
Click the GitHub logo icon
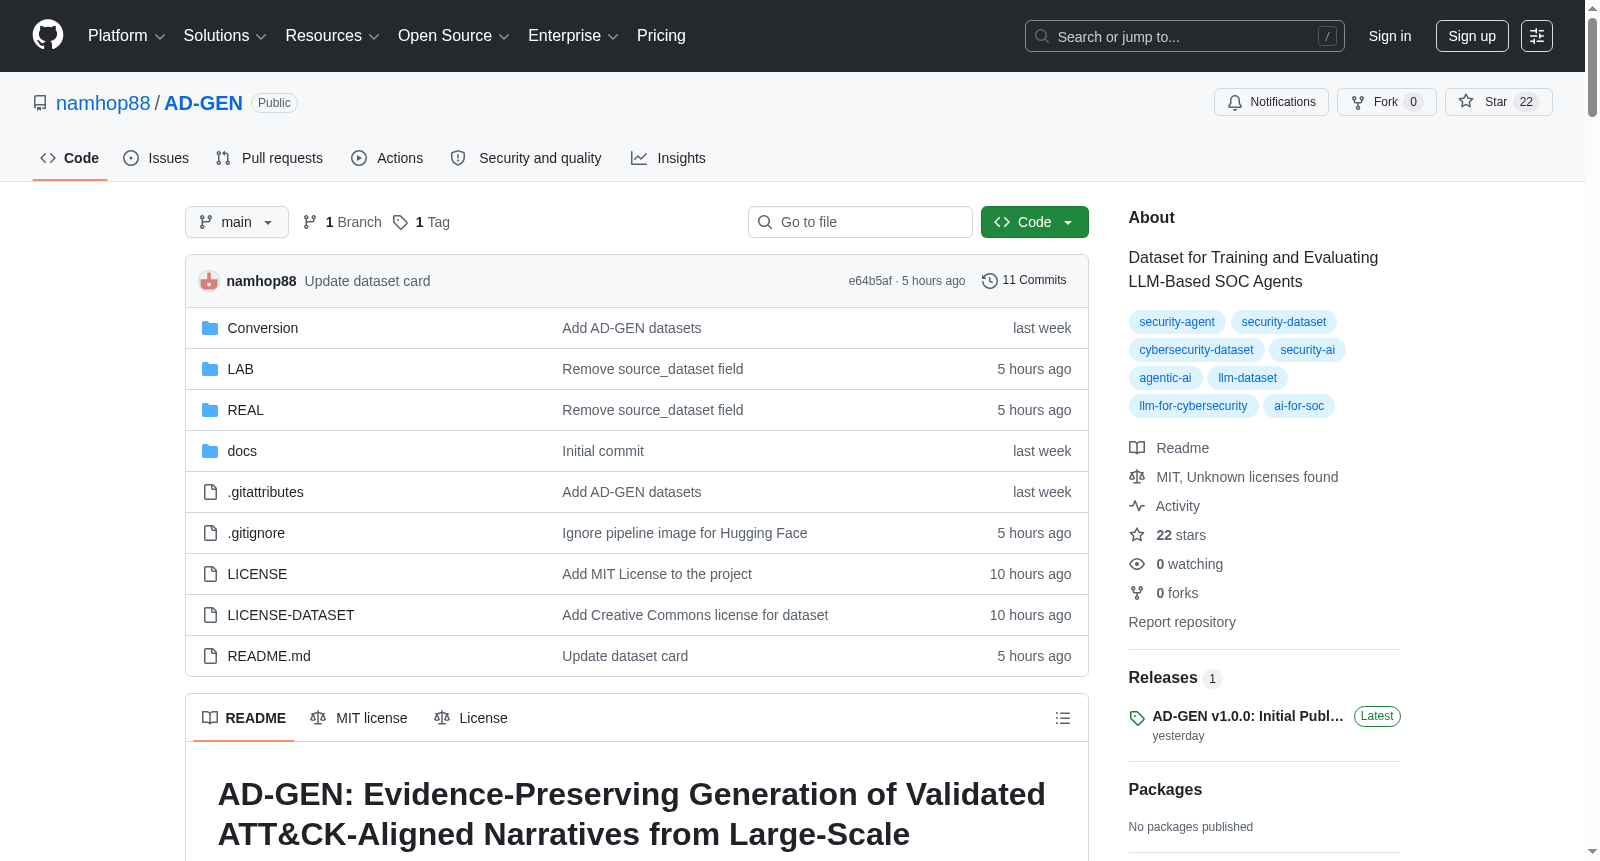coord(48,35)
